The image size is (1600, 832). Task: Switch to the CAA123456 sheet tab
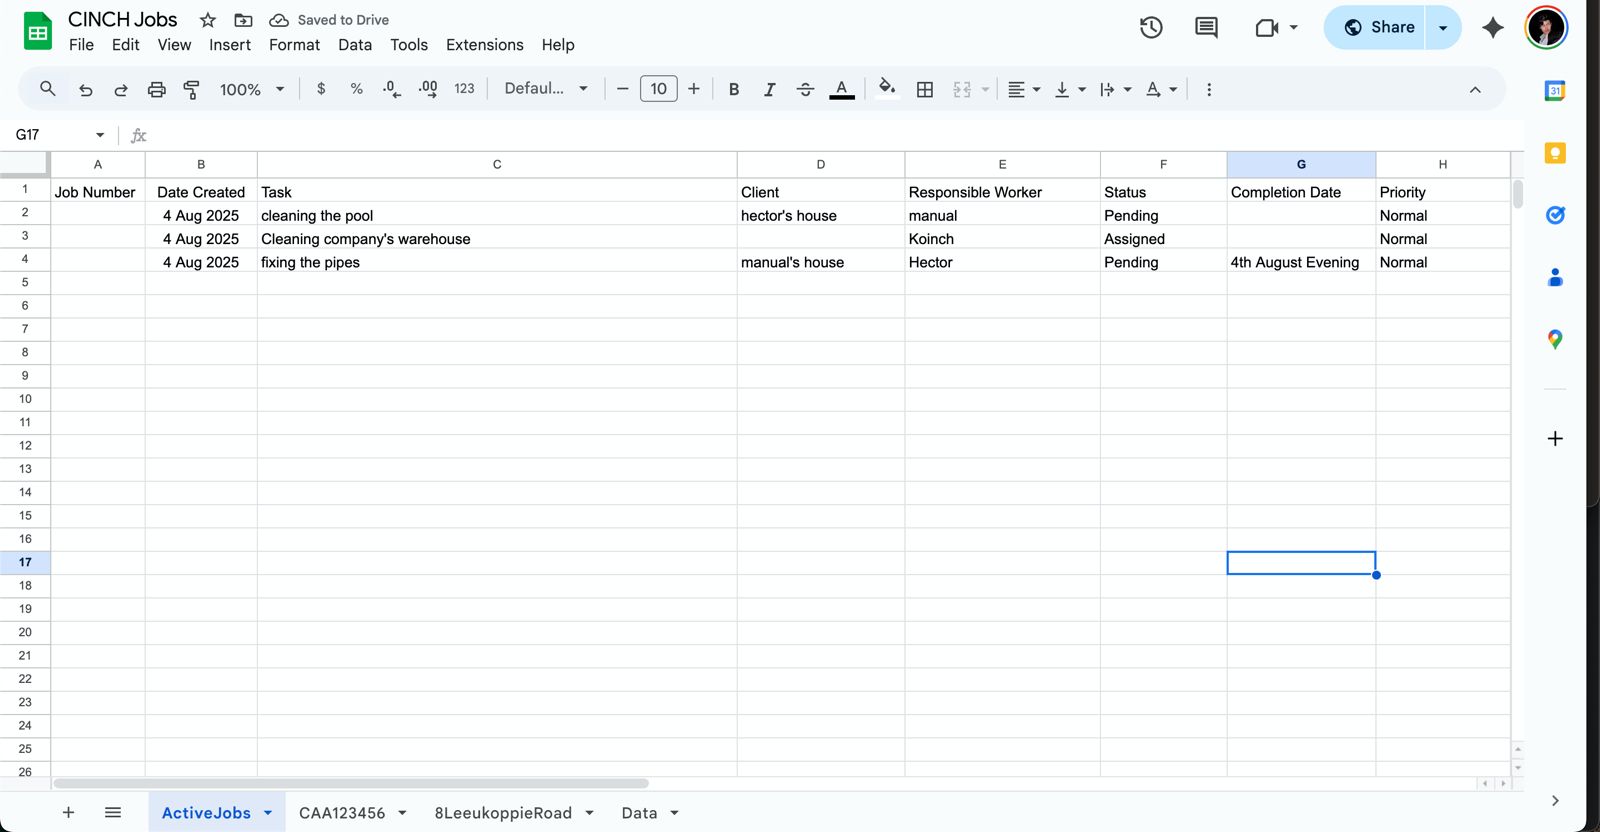click(342, 813)
